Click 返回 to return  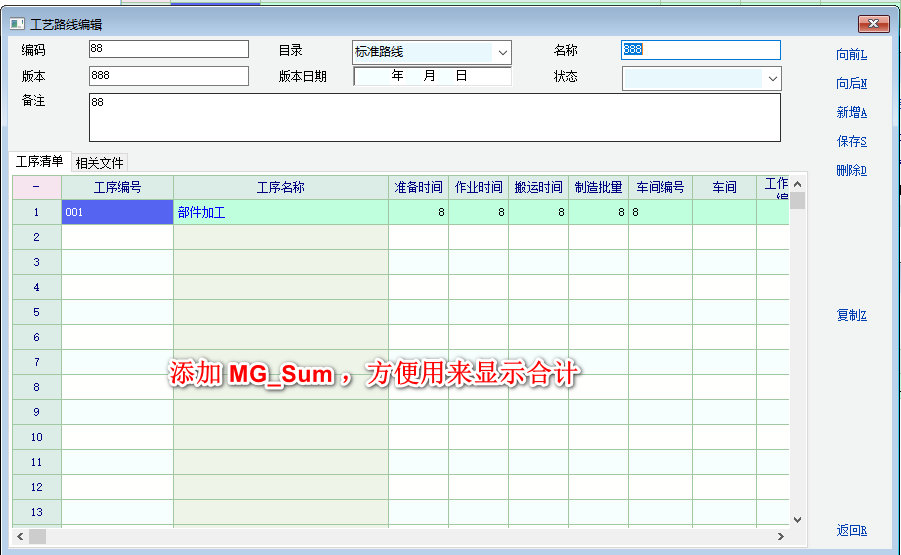851,531
